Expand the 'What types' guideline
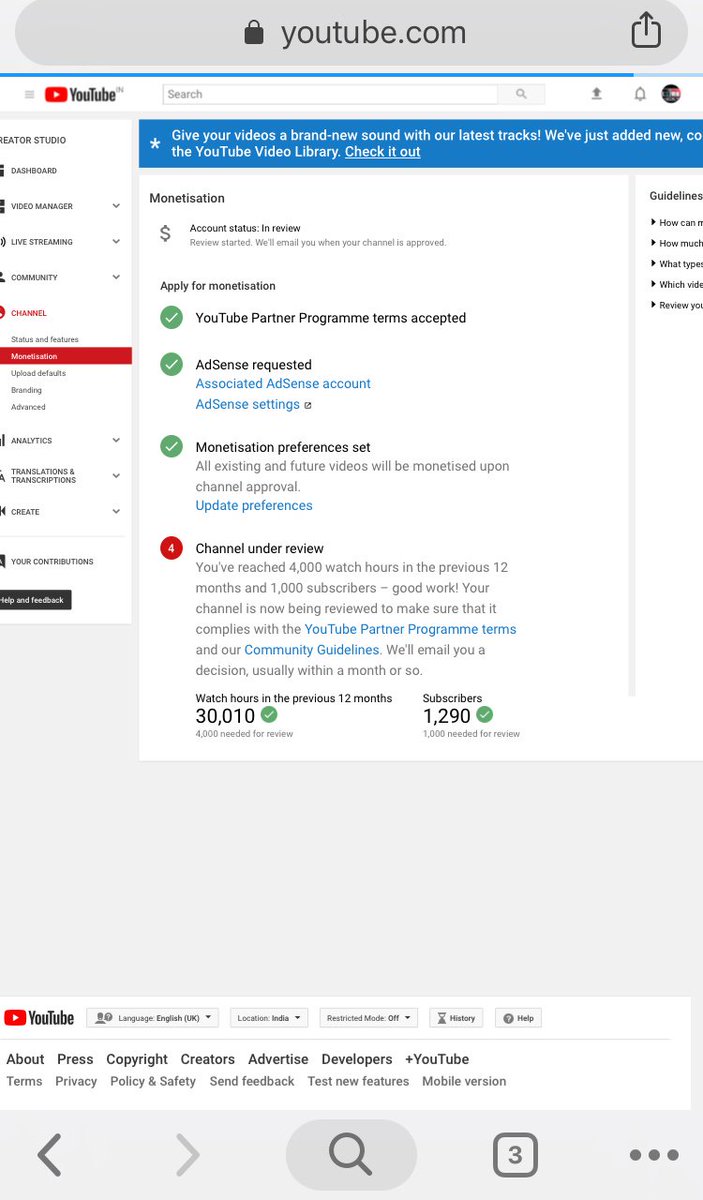Viewport: 703px width, 1200px height. (677, 264)
